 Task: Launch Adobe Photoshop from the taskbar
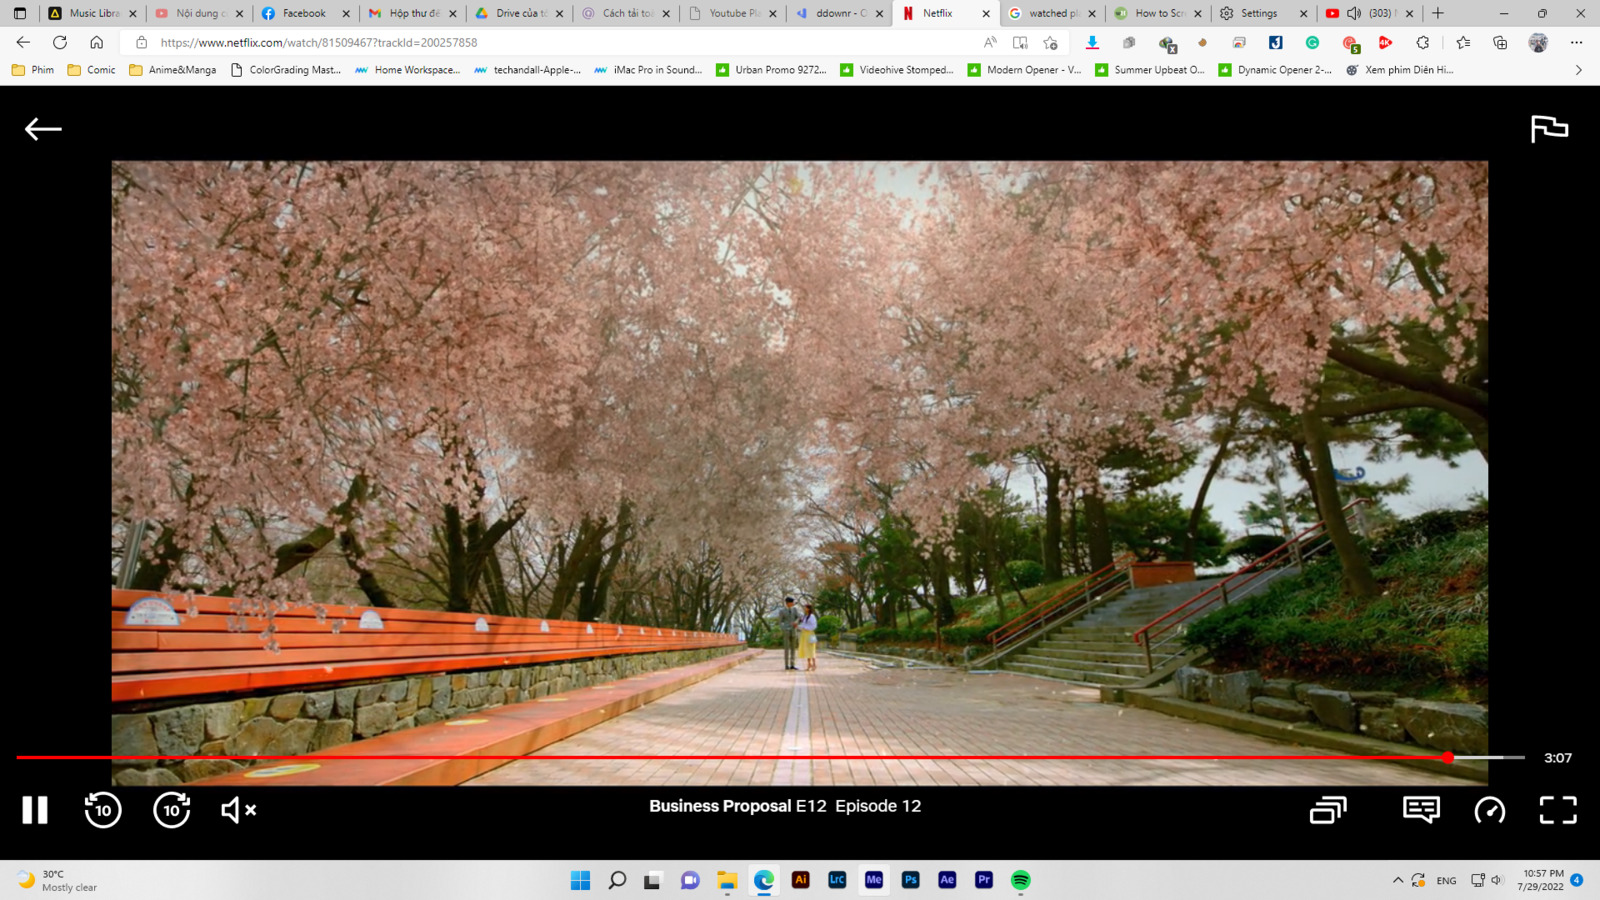point(910,880)
